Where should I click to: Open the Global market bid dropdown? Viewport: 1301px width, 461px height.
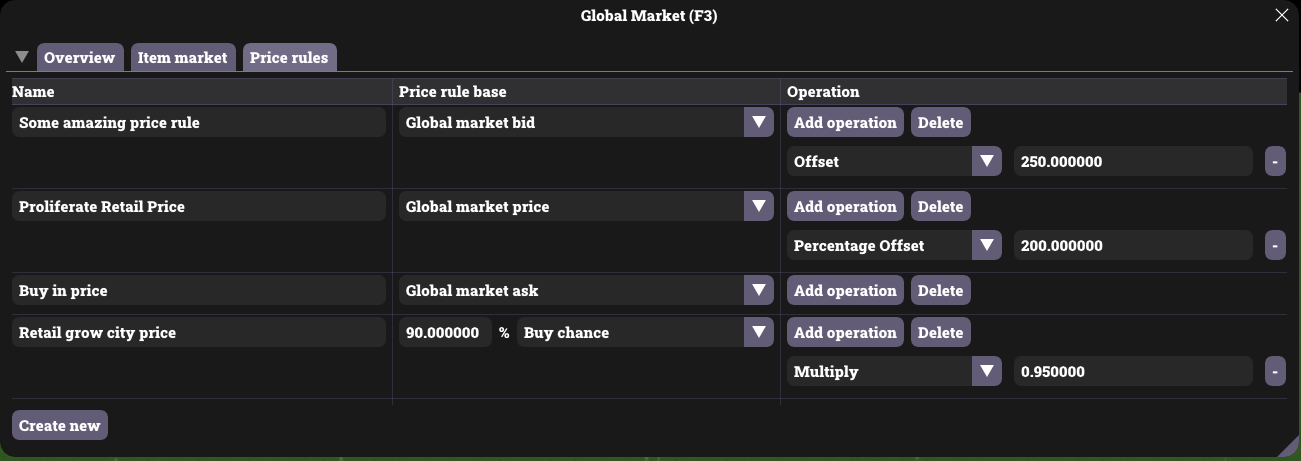[759, 123]
